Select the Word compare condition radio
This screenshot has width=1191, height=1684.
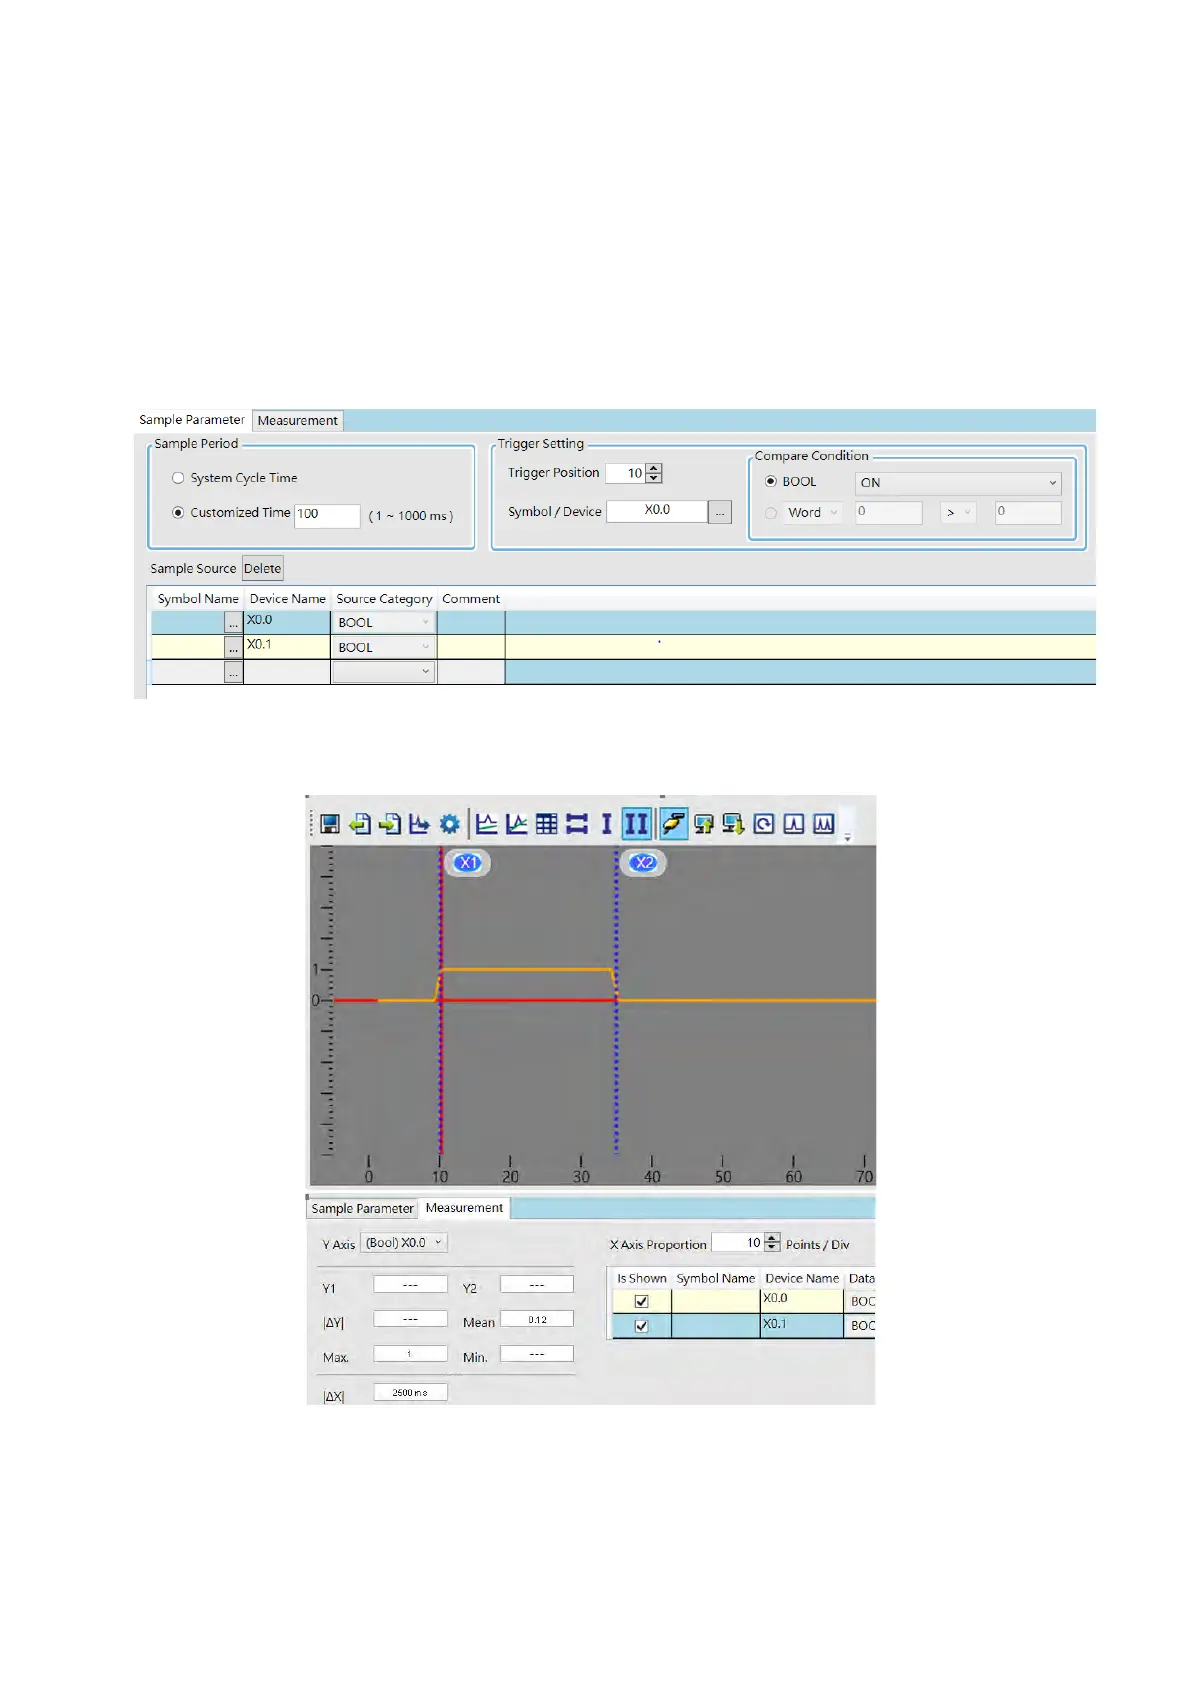click(x=770, y=513)
